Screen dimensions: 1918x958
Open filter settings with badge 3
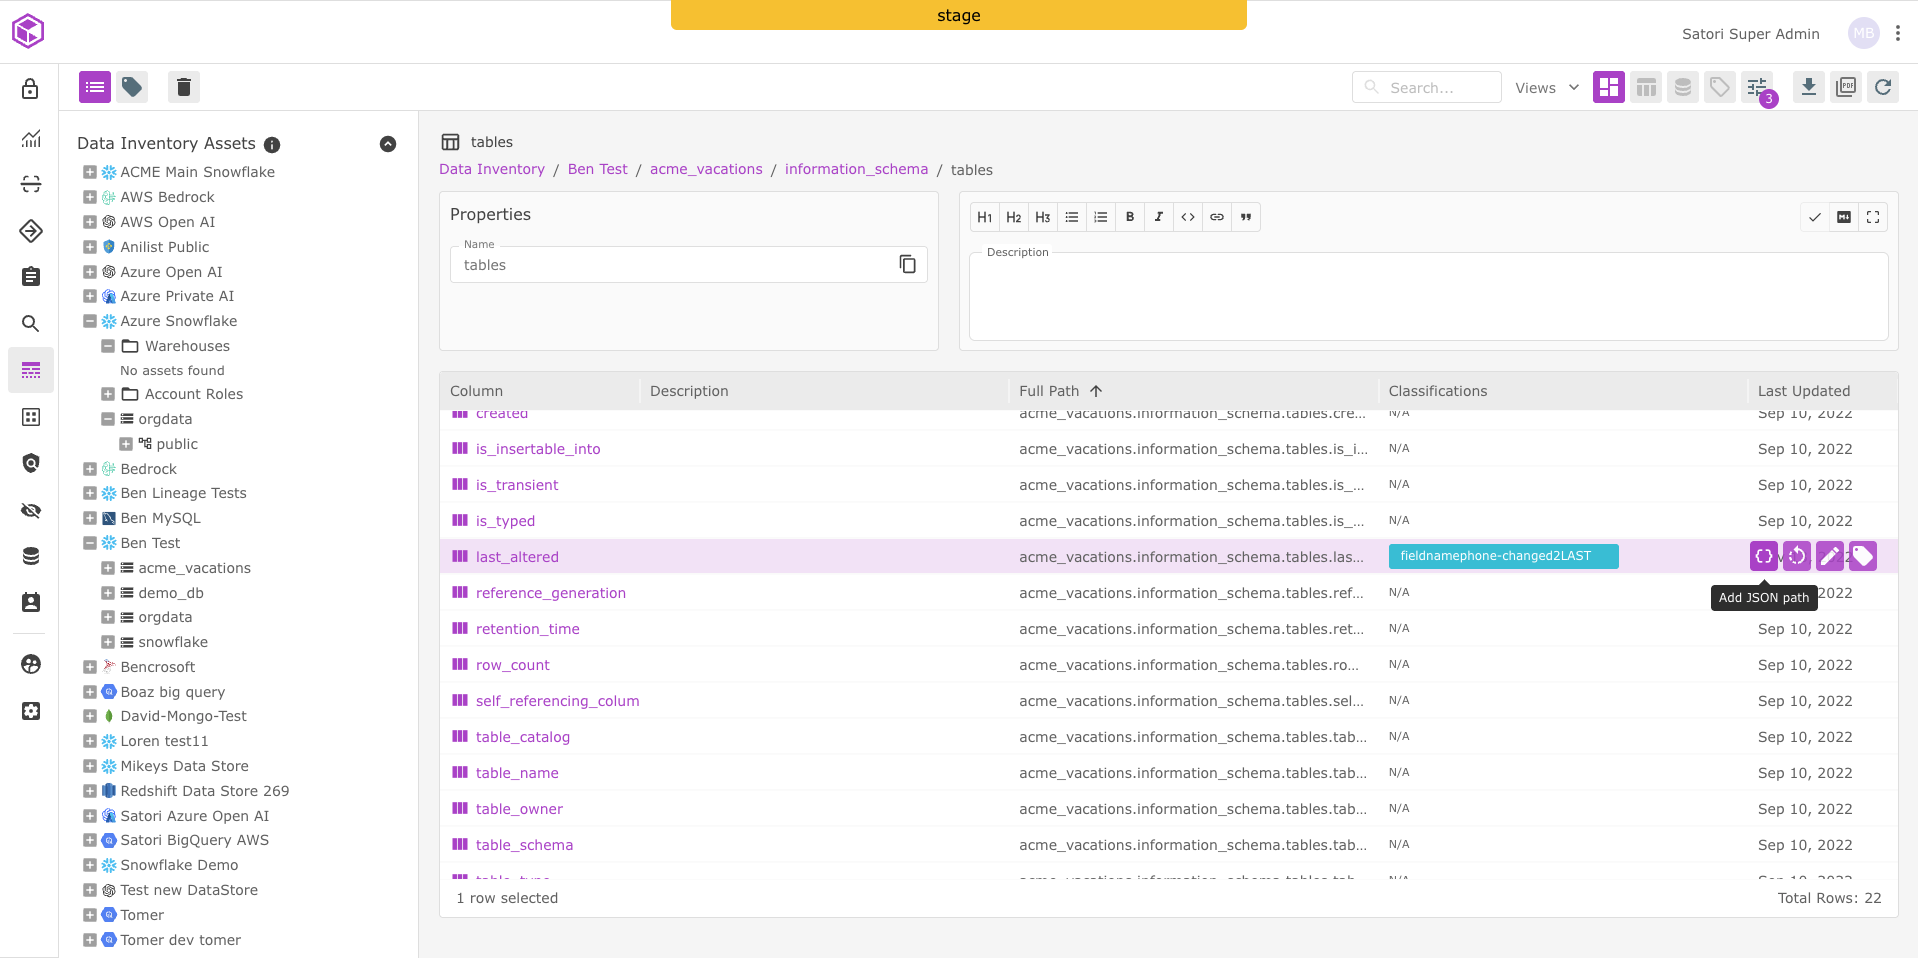1757,87
